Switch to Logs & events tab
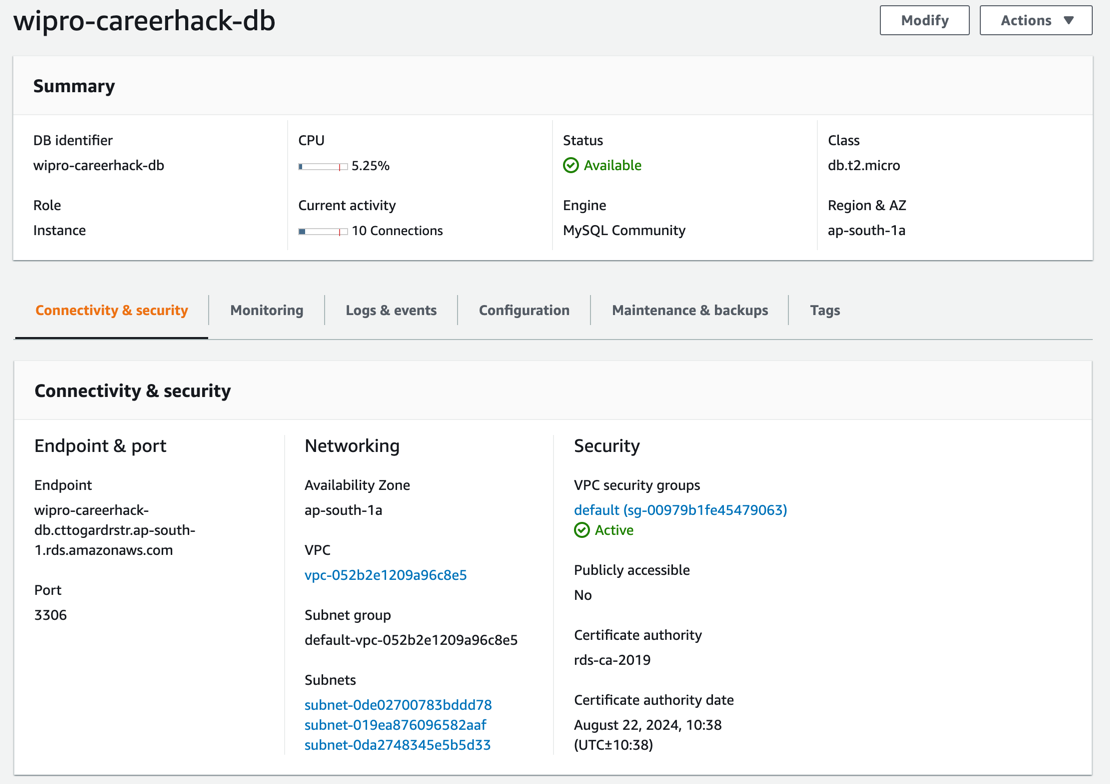1110x784 pixels. point(391,310)
